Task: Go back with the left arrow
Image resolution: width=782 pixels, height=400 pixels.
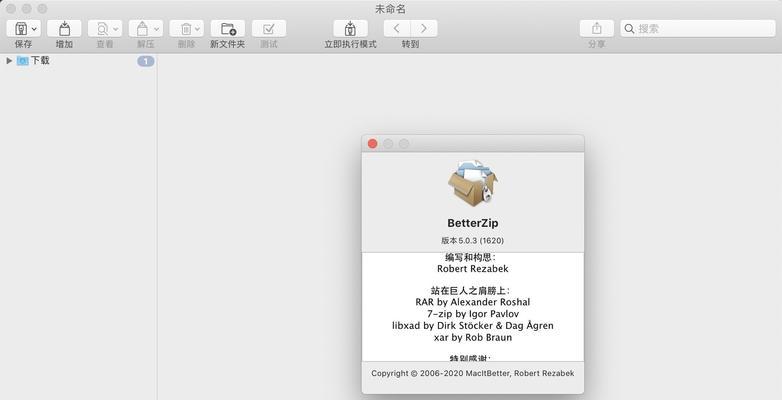Action: [397, 28]
